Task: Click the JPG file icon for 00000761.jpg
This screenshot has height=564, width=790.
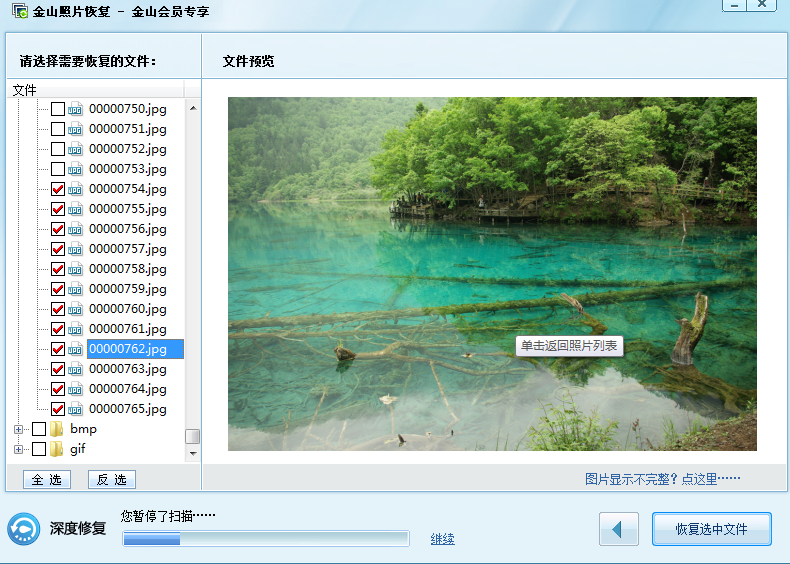Action: tap(75, 329)
